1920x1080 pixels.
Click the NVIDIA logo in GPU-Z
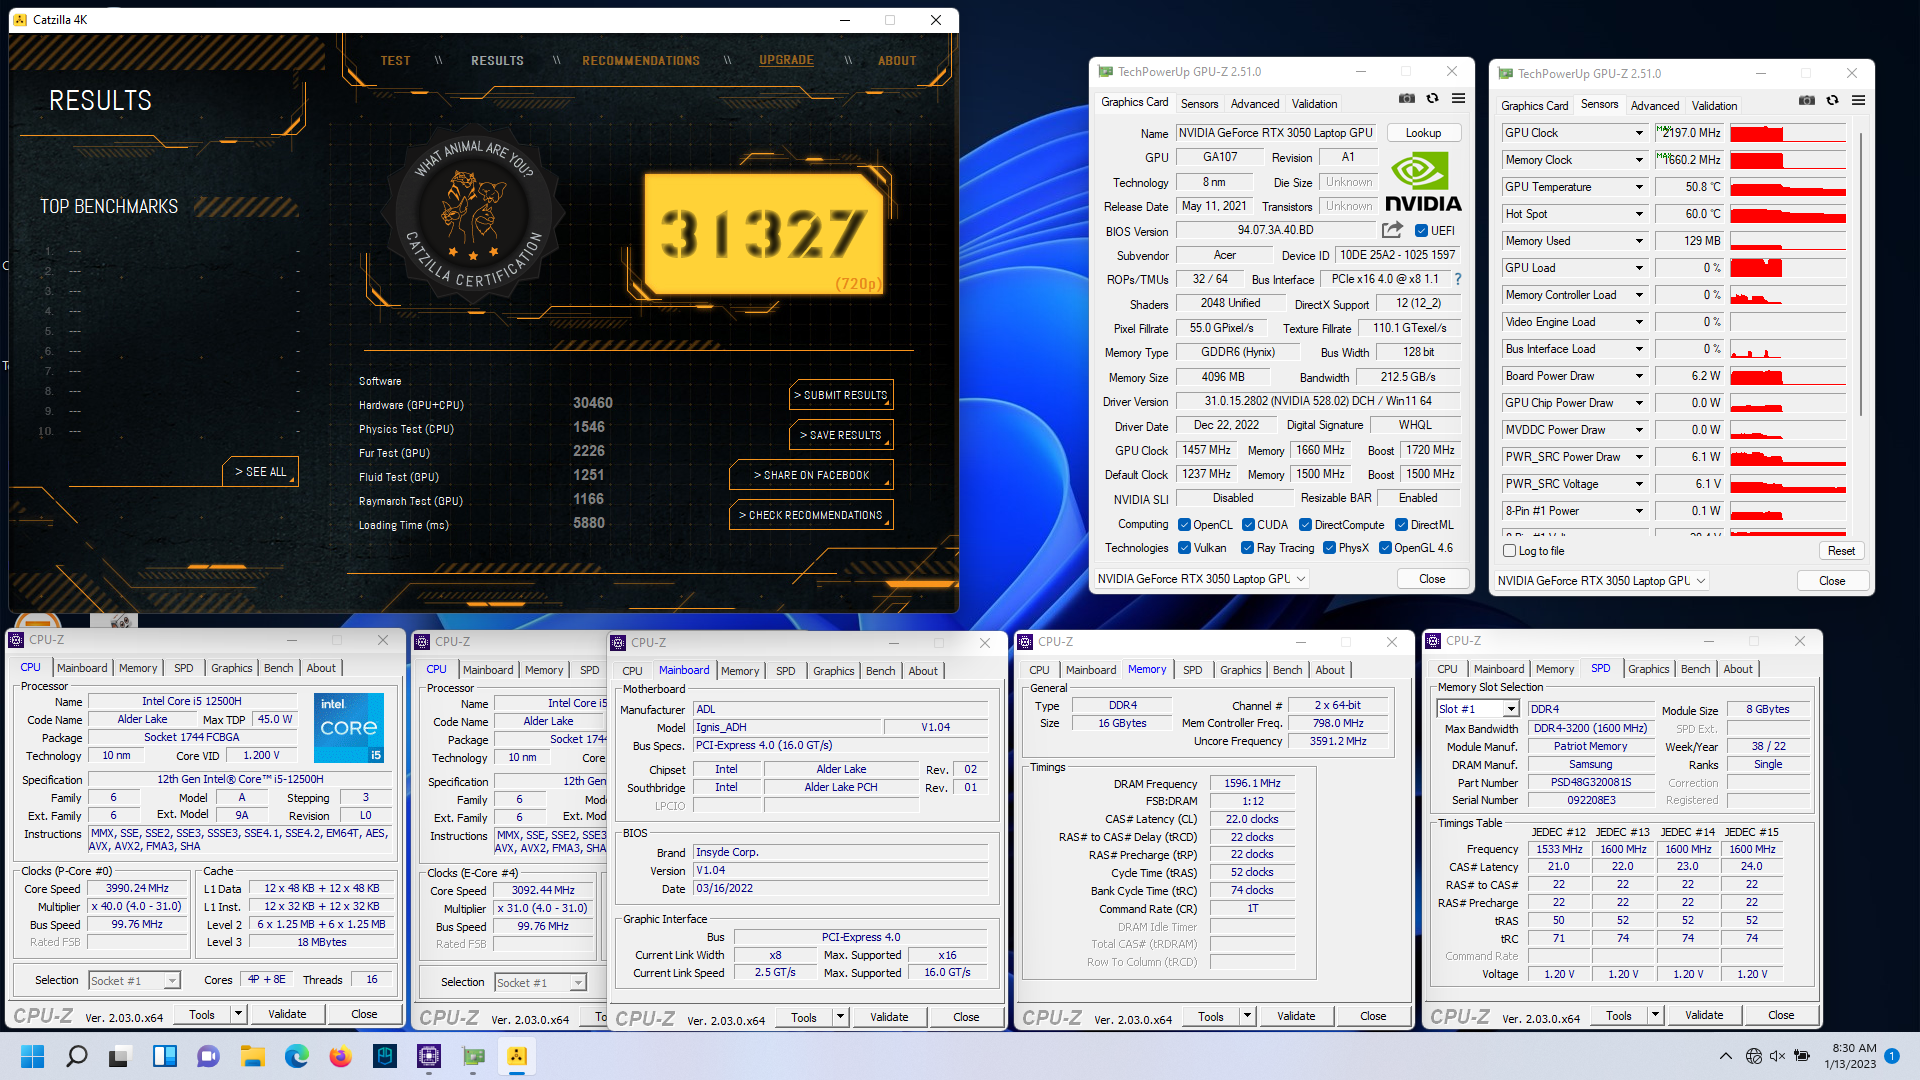coord(1422,182)
